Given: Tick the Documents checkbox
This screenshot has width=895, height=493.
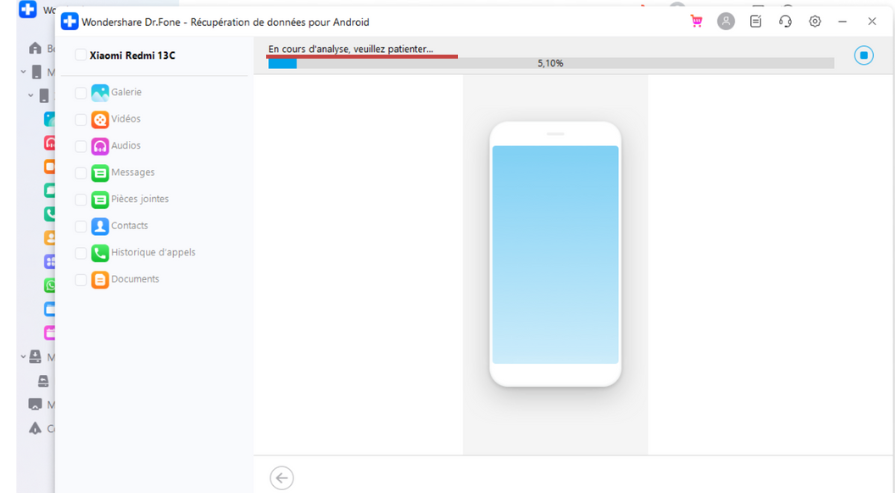Looking at the screenshot, I should (x=81, y=280).
